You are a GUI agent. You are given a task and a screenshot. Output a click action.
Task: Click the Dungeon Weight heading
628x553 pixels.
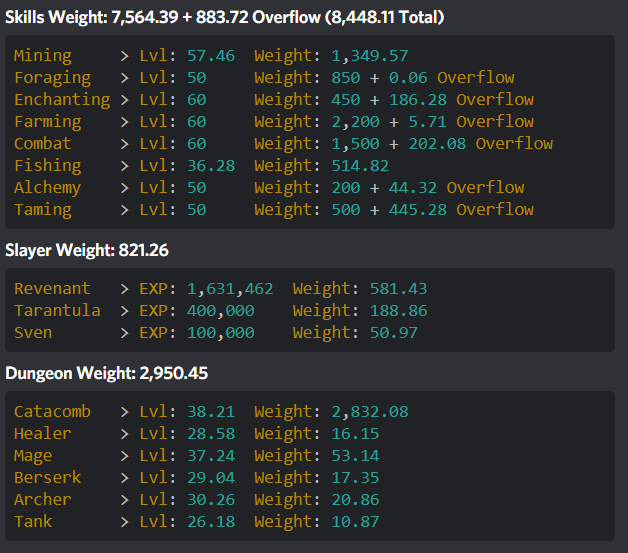105,373
